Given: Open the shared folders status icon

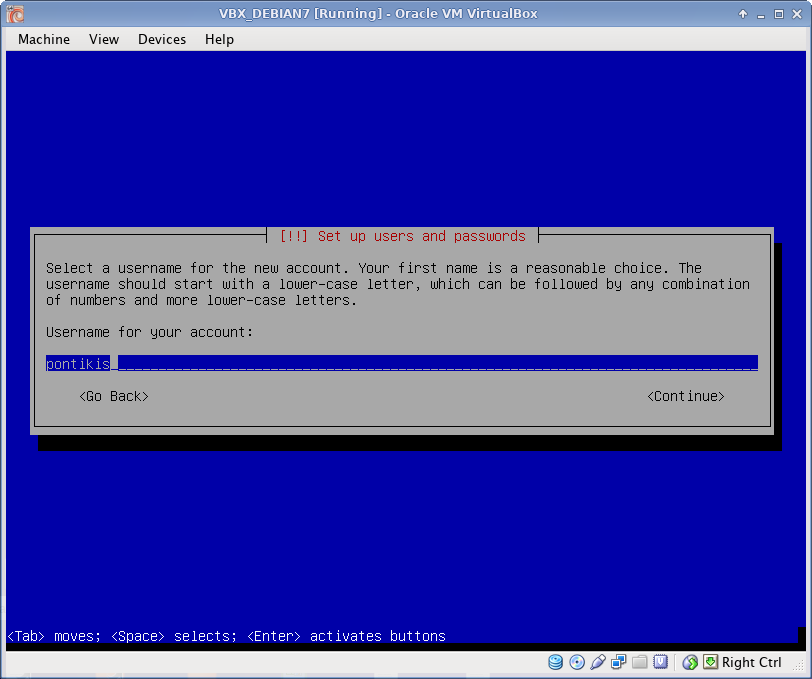Looking at the screenshot, I should [x=640, y=662].
